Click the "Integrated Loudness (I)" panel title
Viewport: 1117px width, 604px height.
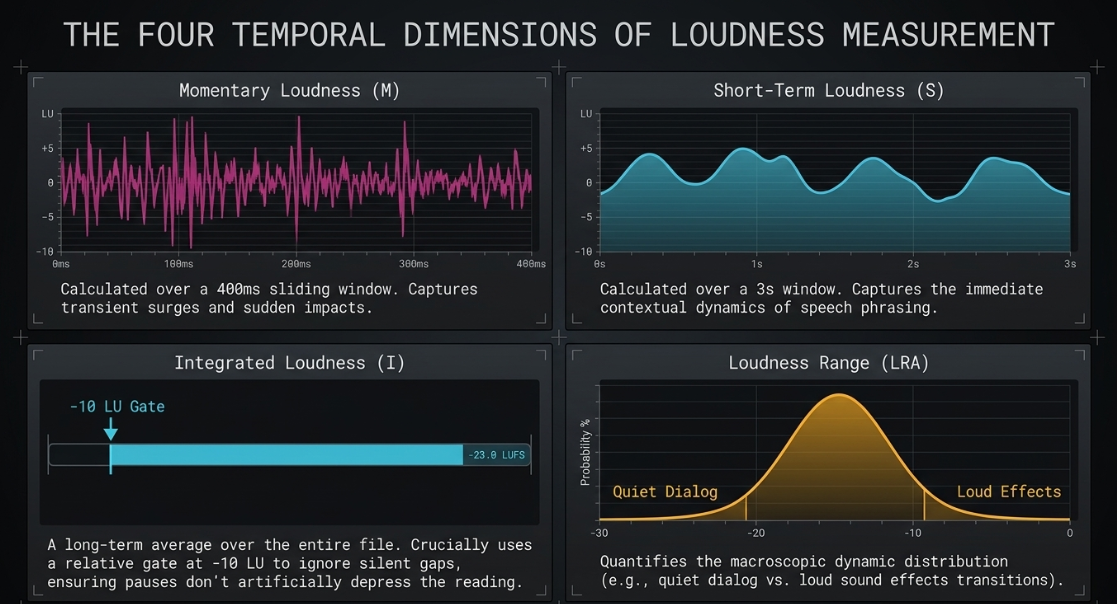pyautogui.click(x=289, y=363)
